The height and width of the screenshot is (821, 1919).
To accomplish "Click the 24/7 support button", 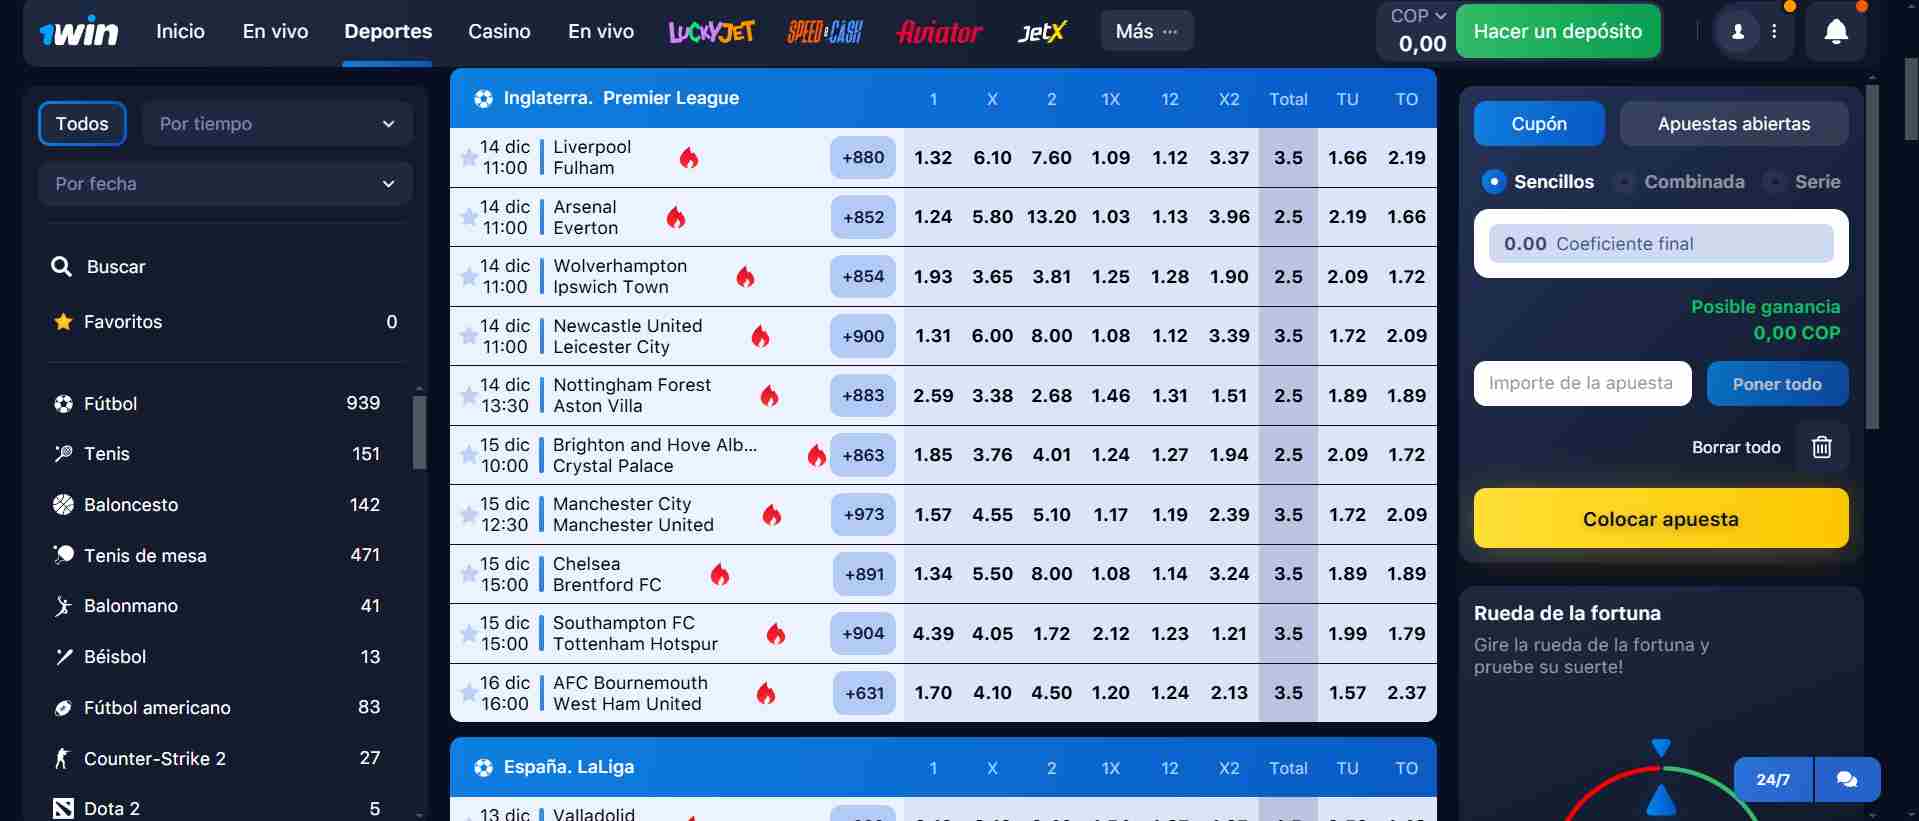I will [x=1773, y=779].
